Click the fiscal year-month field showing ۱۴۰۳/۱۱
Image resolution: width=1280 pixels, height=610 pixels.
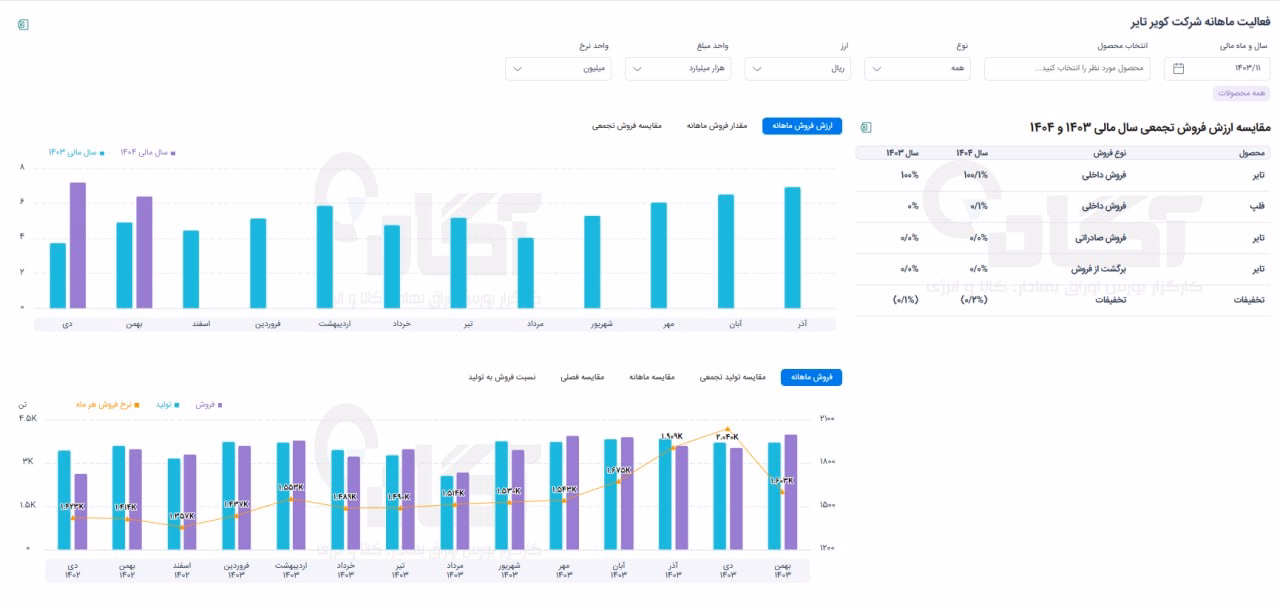[x=1217, y=68]
